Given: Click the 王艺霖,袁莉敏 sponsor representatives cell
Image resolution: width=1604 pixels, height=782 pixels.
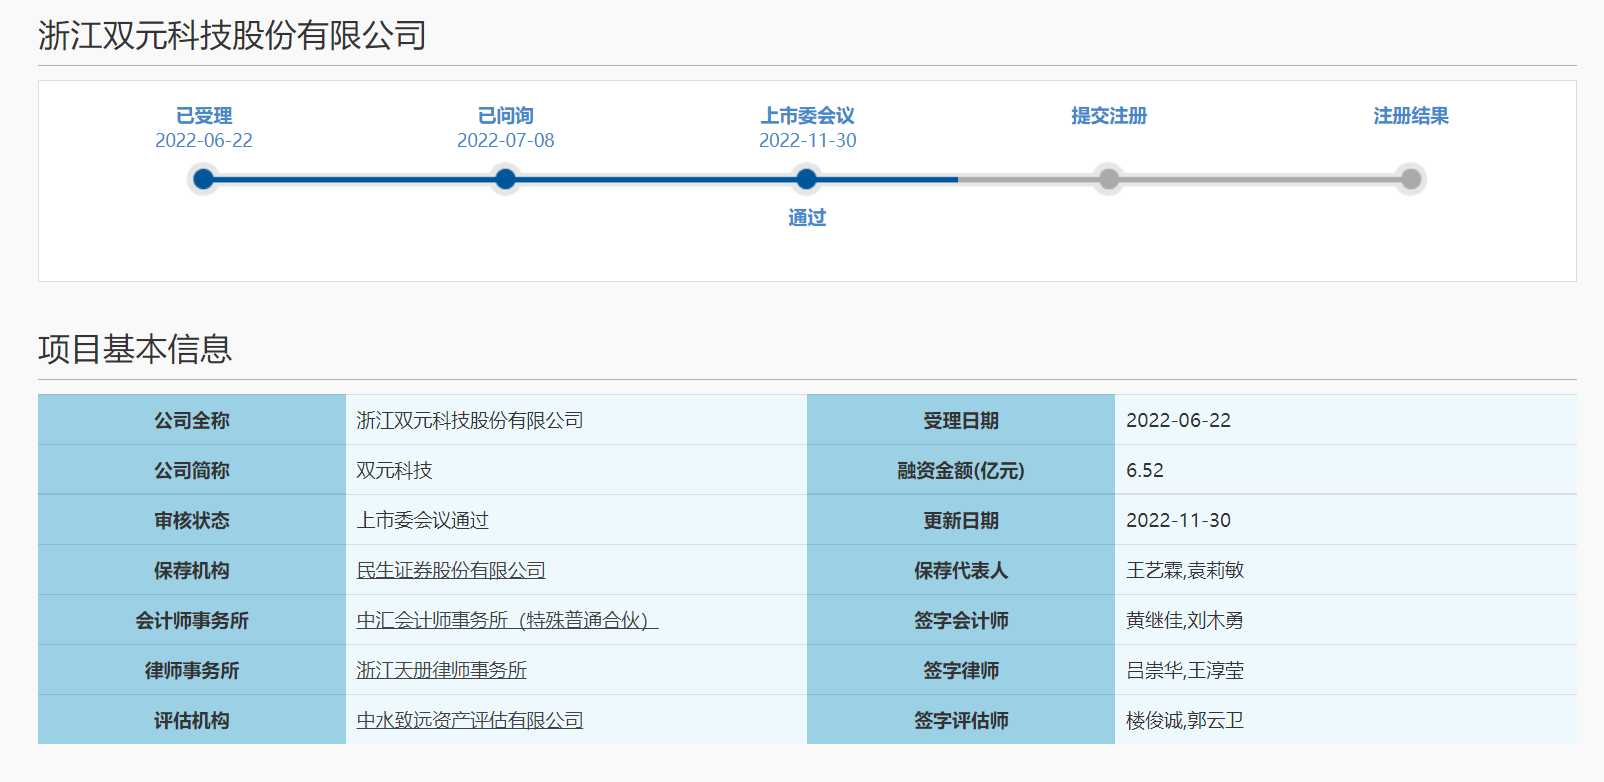Looking at the screenshot, I should pos(1184,570).
